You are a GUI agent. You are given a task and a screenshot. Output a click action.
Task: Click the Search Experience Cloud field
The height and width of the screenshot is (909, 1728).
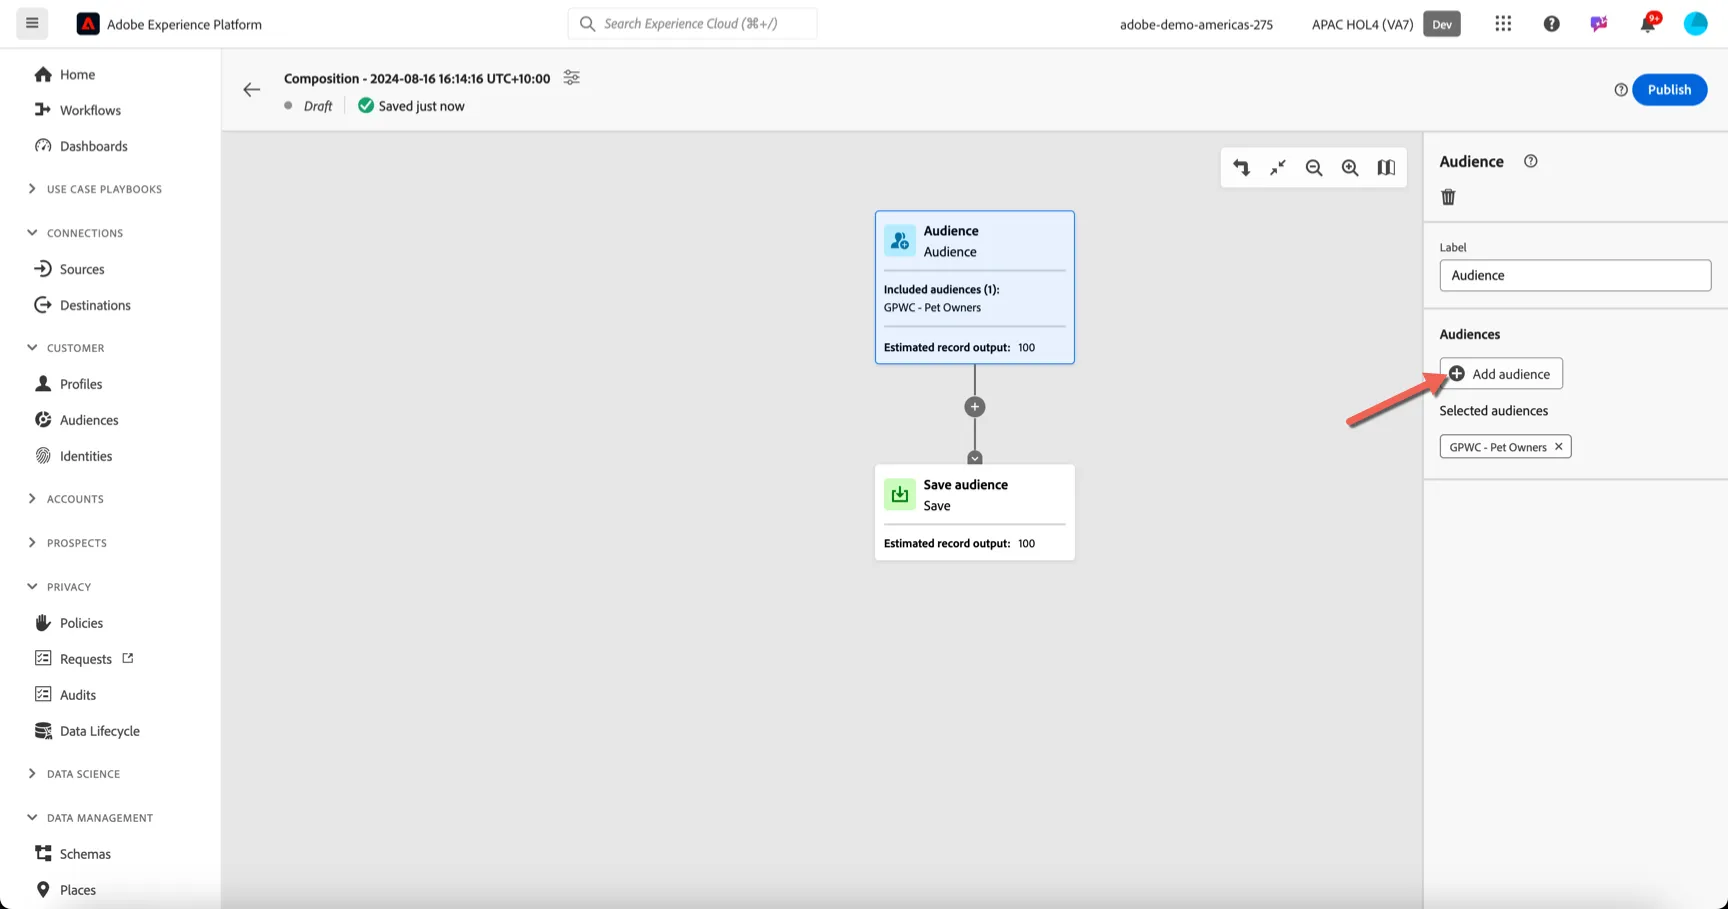692,23
